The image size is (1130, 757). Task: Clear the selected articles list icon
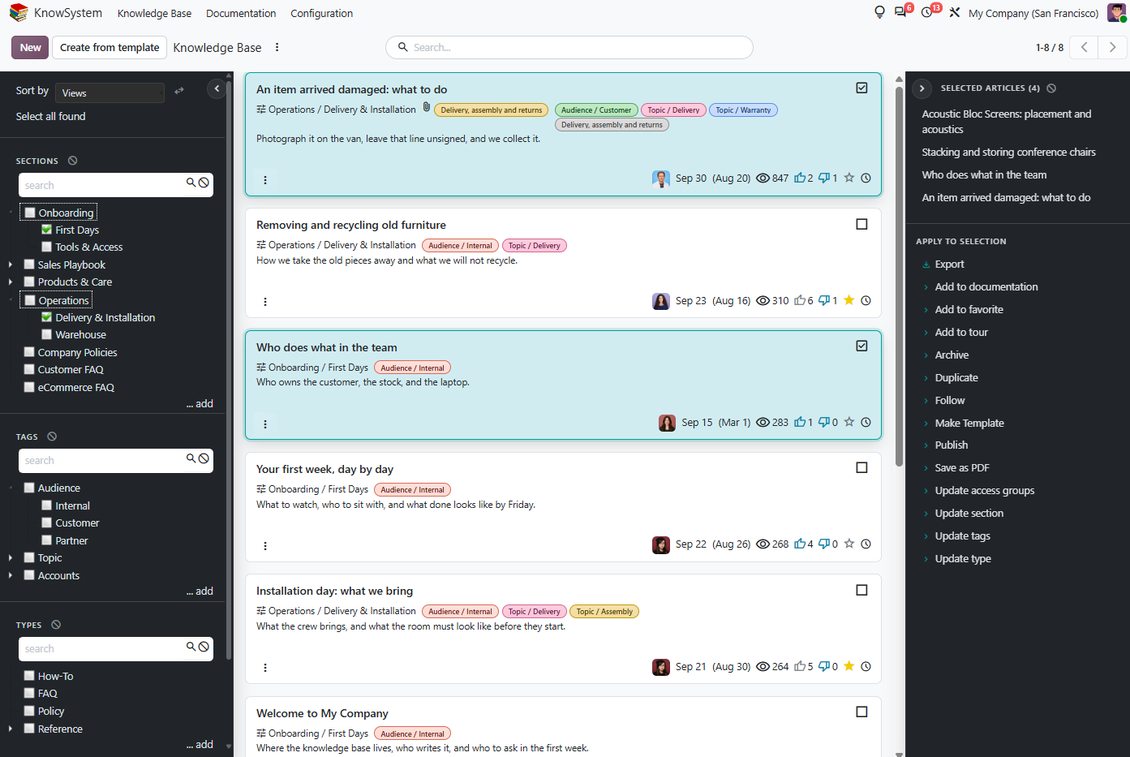[1051, 88]
